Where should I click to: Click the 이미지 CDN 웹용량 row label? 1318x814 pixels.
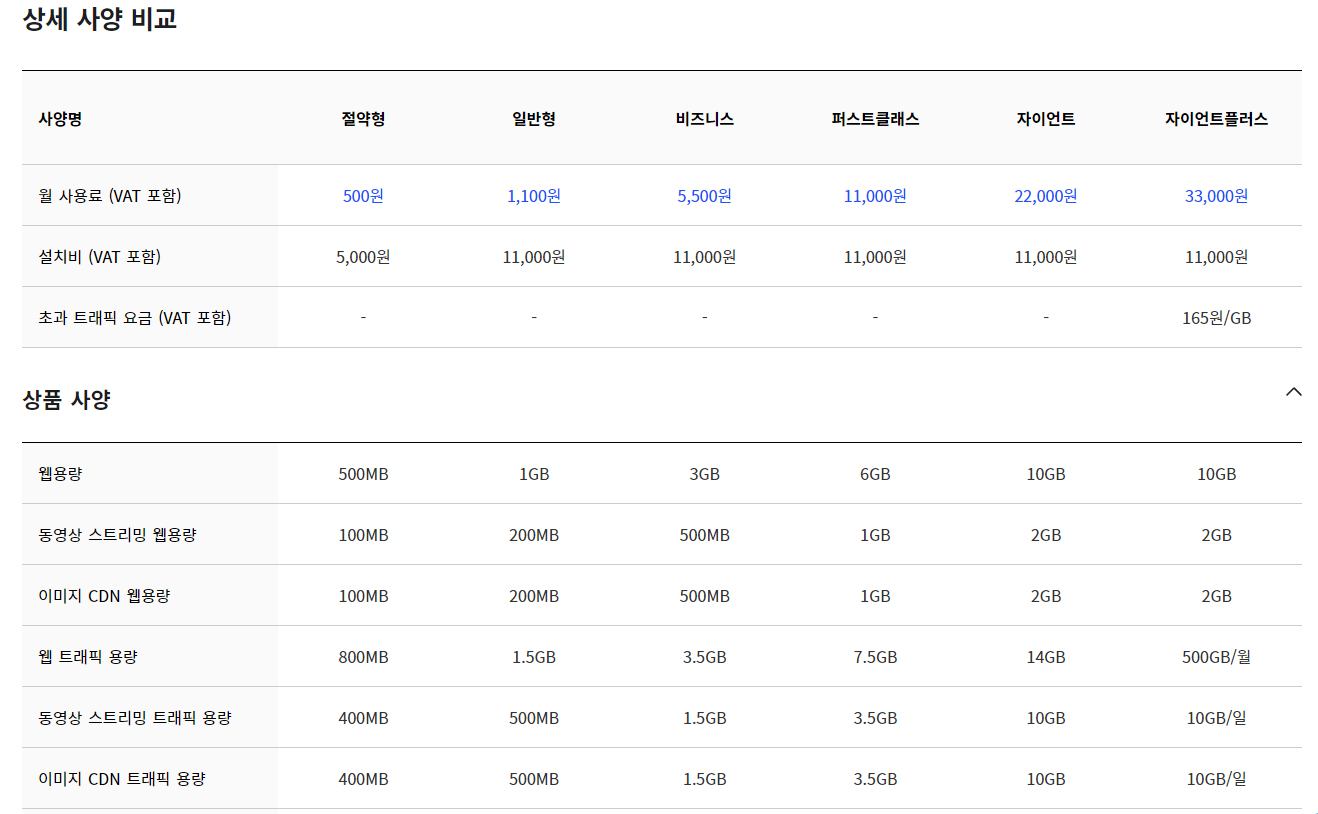pos(104,596)
